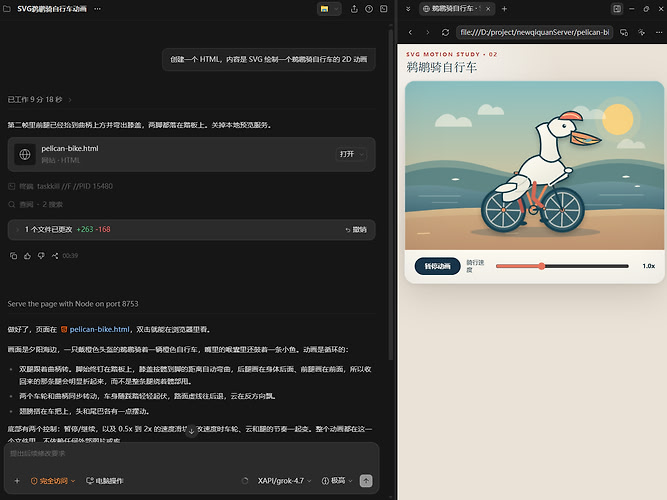Click the 'pelican-bike.html' file name on card
Screen dimensions: 667x500
pos(70,149)
